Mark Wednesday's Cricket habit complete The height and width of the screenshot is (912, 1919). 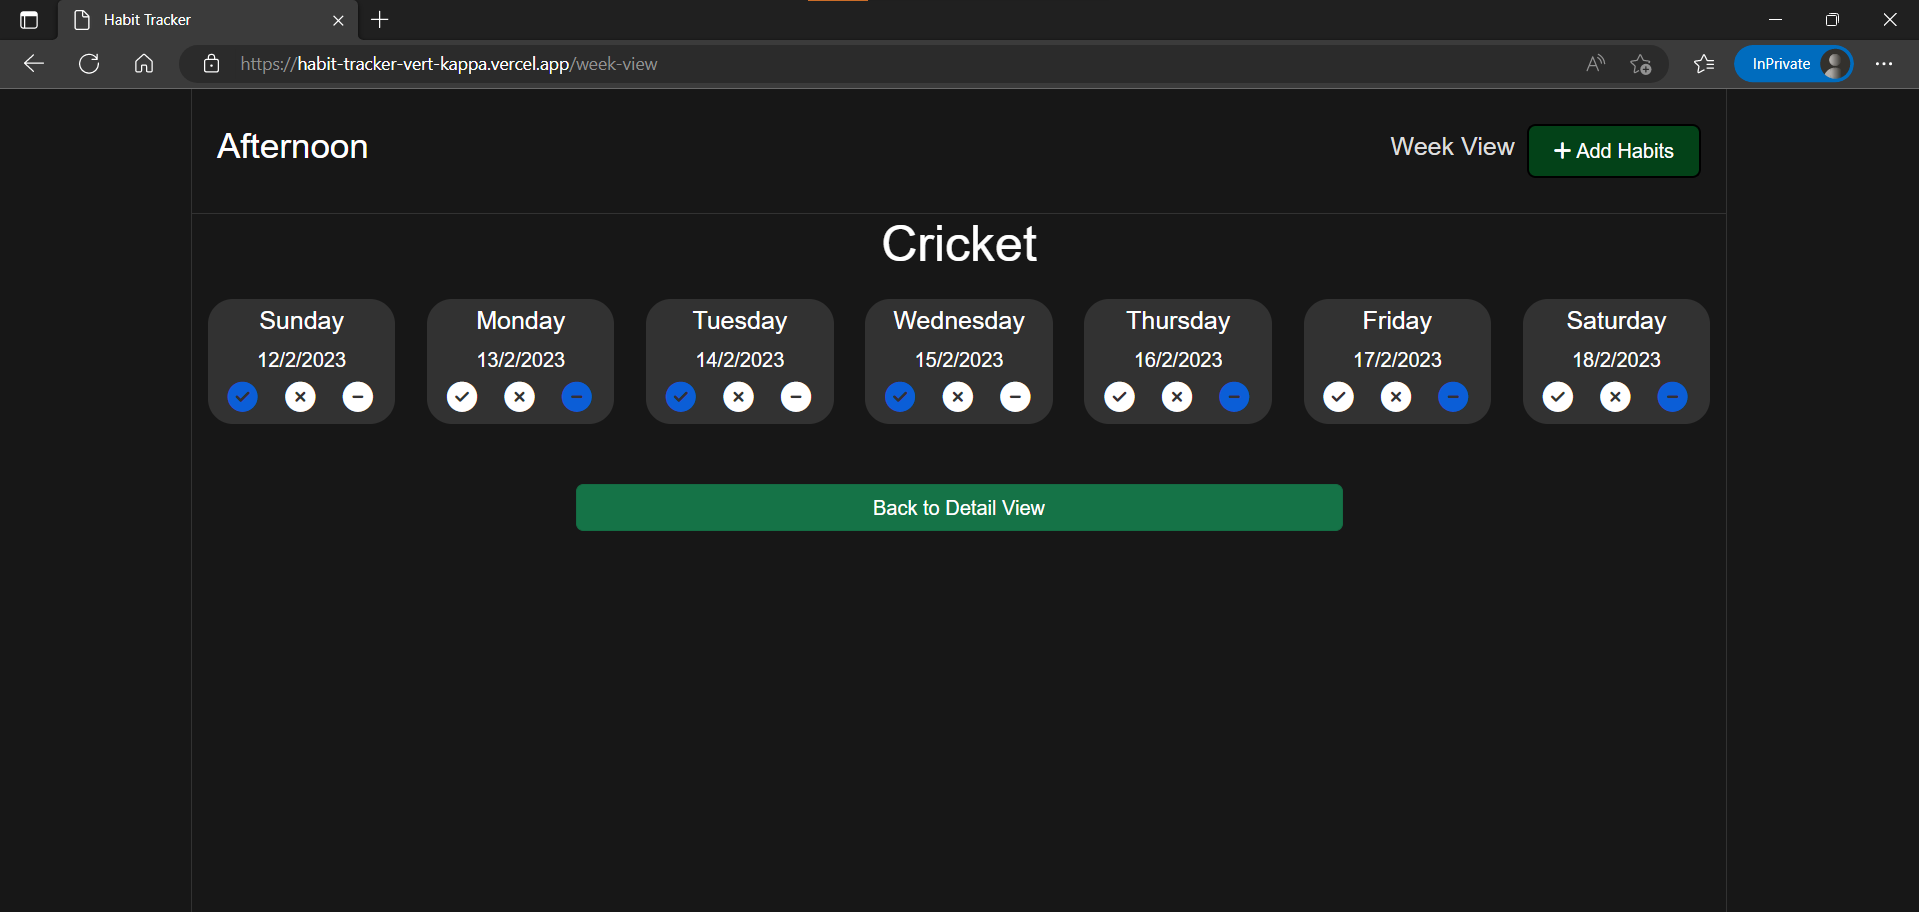point(899,397)
